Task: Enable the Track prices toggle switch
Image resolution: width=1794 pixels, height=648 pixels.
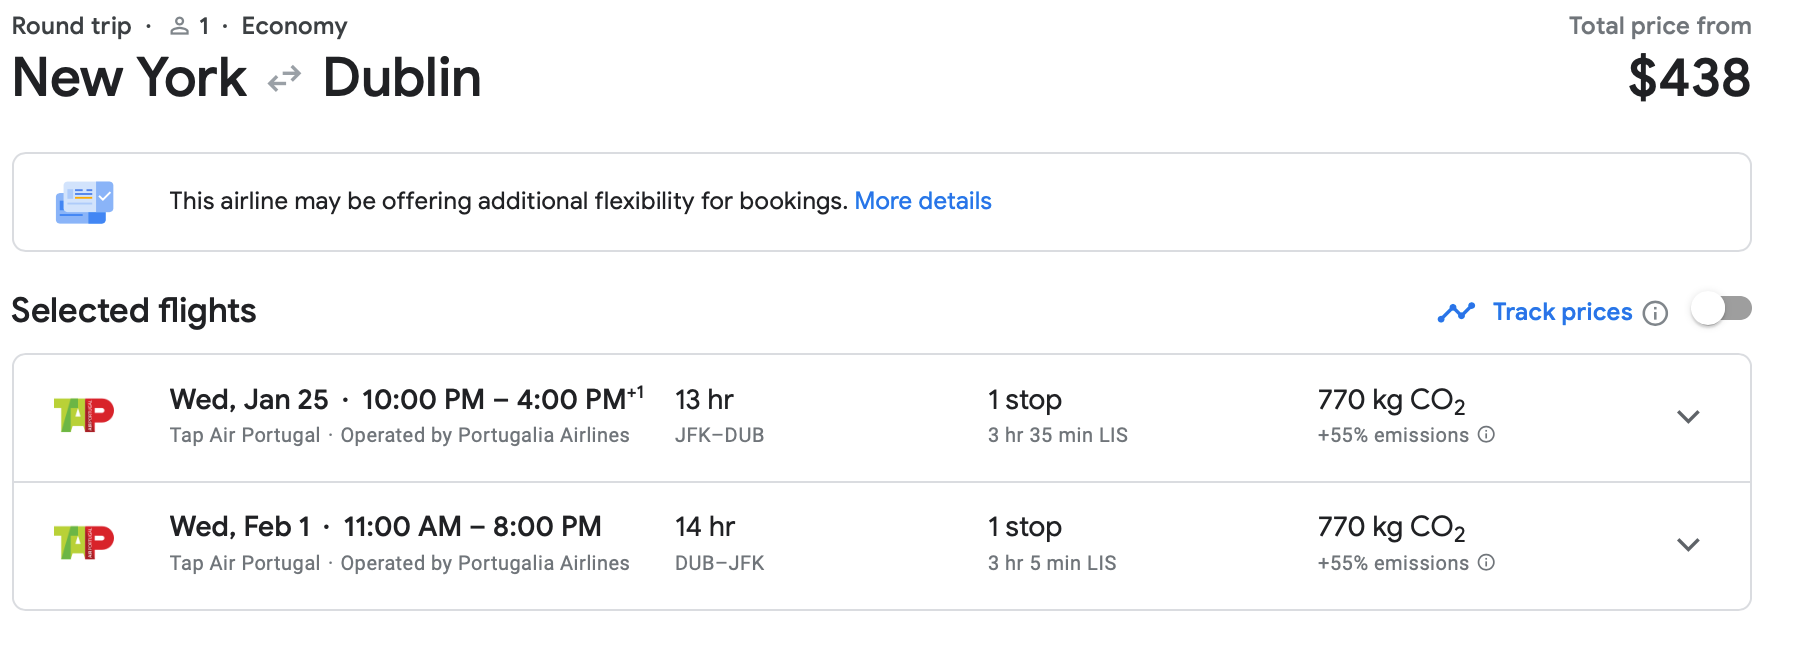Action: click(1721, 309)
